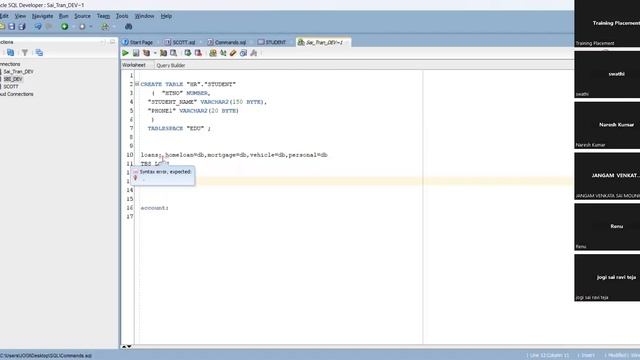640x360 pixels.
Task: Open the Window menu
Action: point(144,16)
